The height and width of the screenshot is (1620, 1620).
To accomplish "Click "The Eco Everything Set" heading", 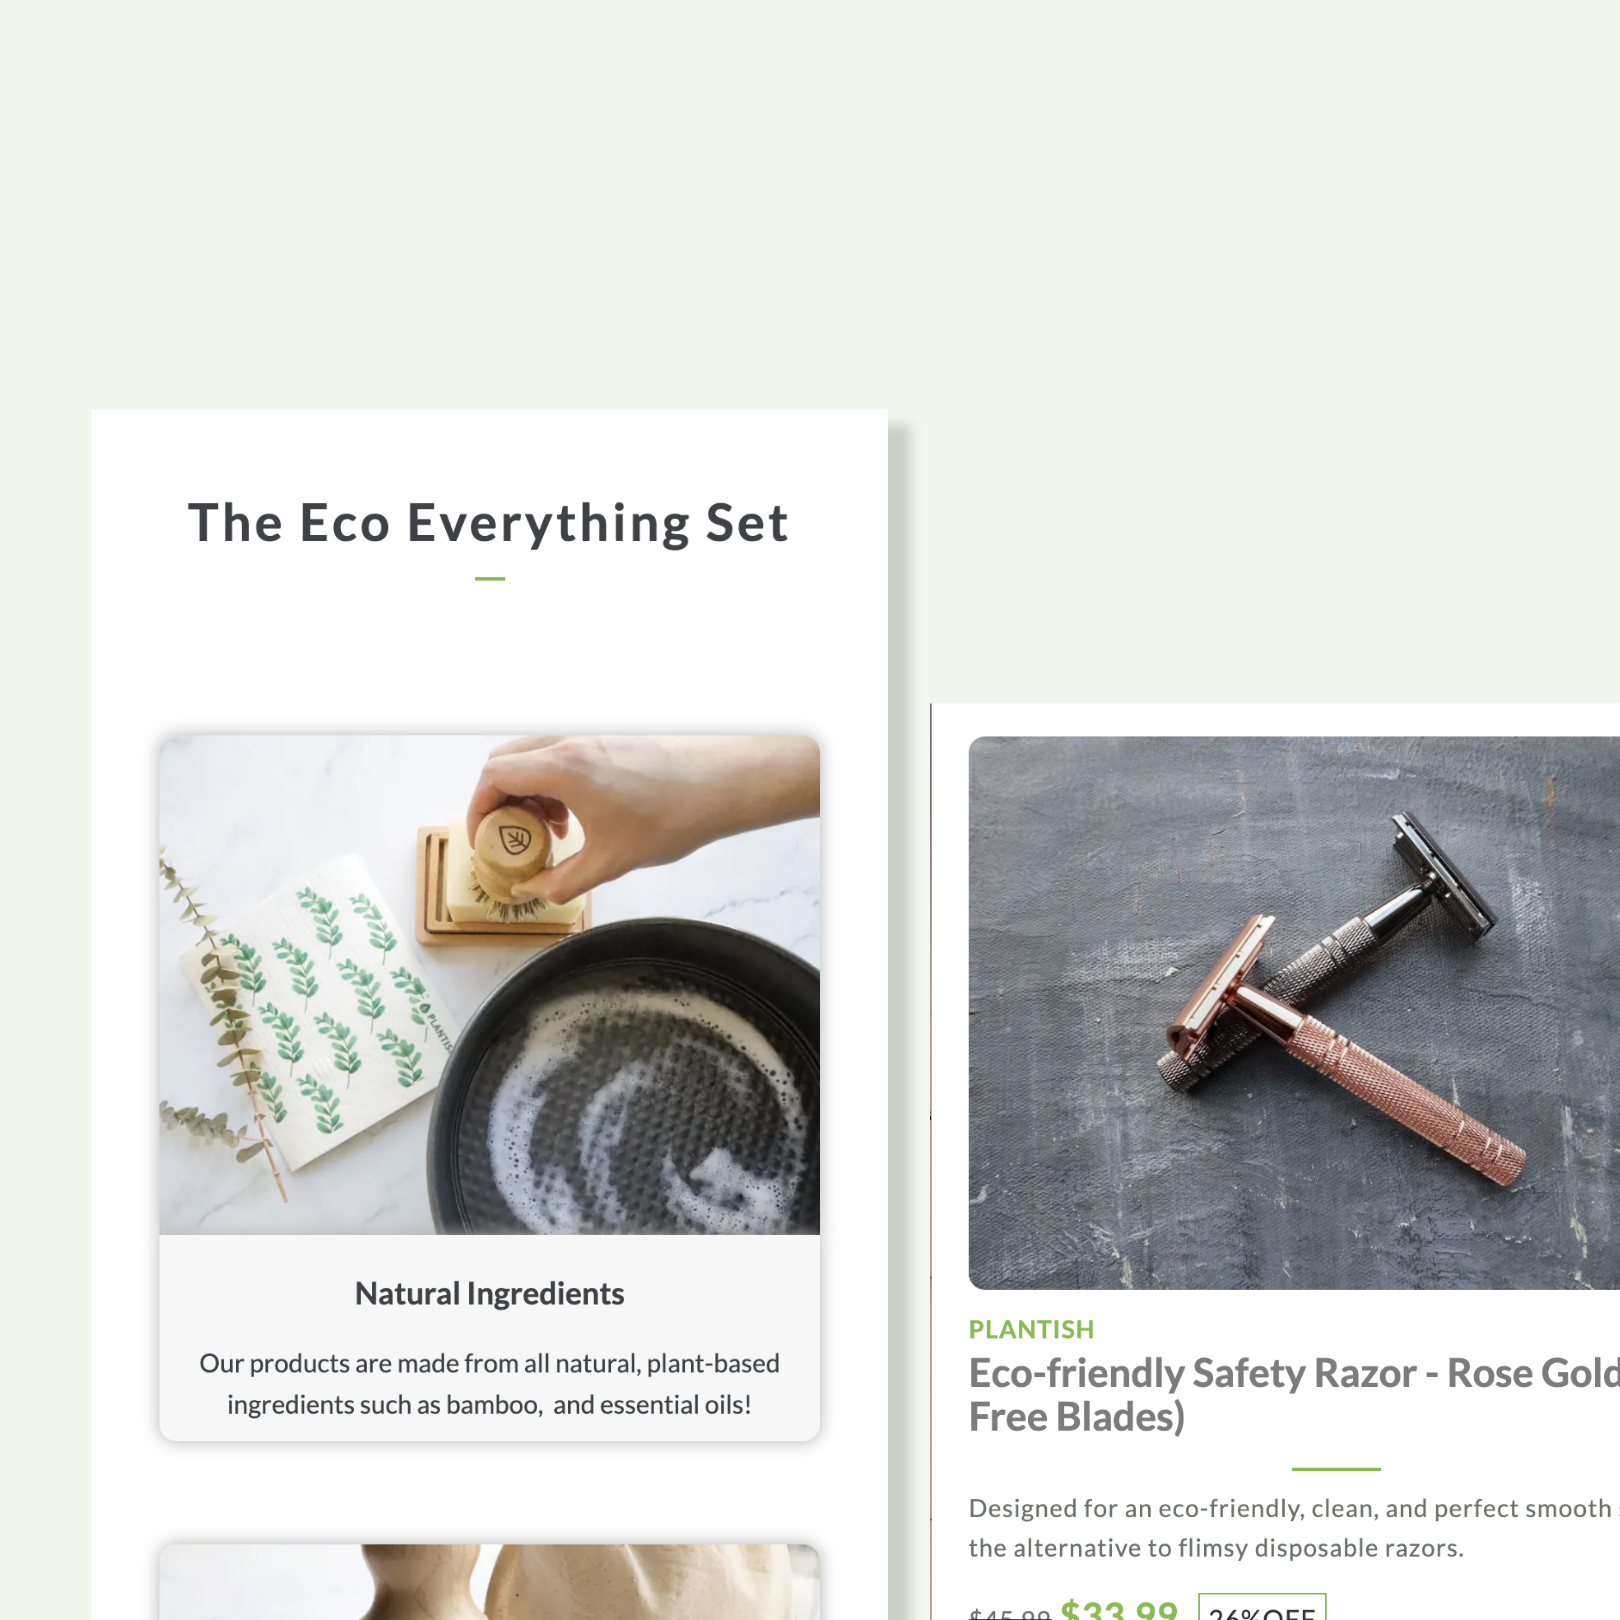I will point(488,523).
